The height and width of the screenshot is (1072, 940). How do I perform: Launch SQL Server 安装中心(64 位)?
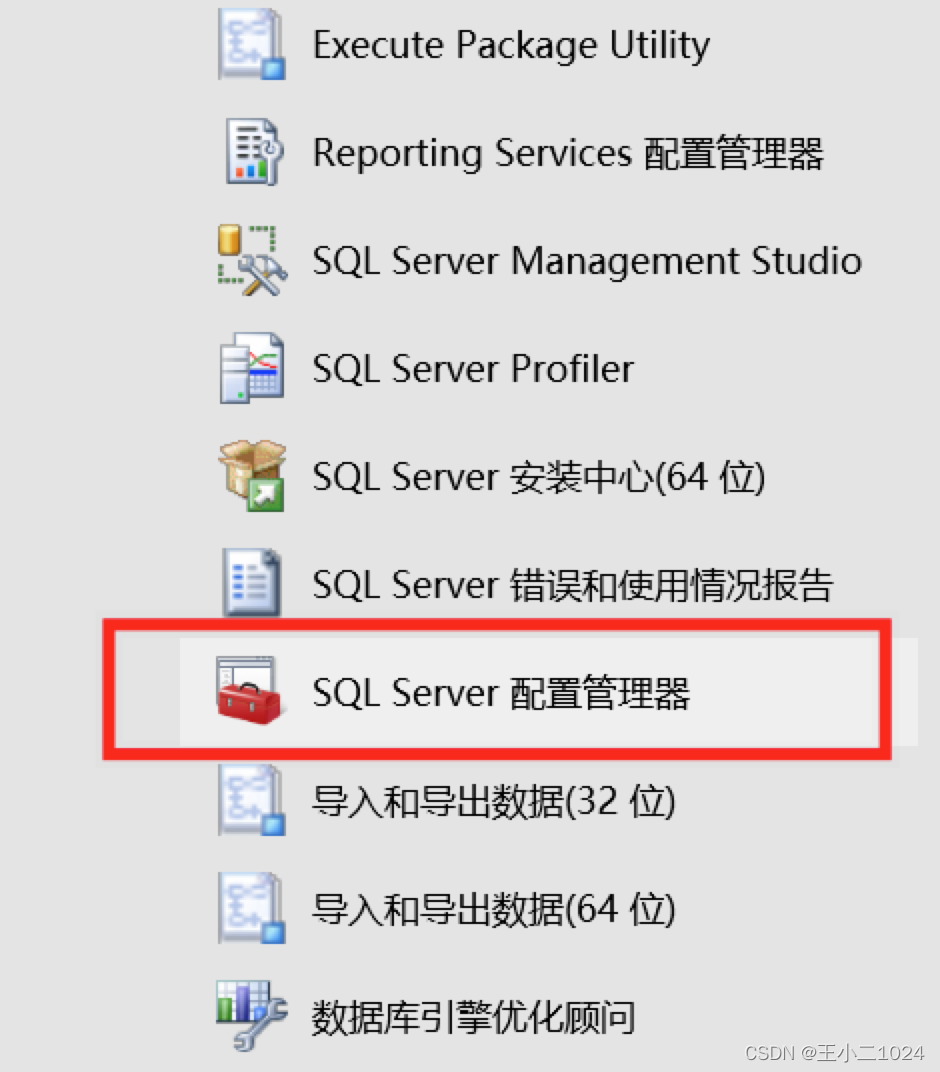tap(538, 476)
